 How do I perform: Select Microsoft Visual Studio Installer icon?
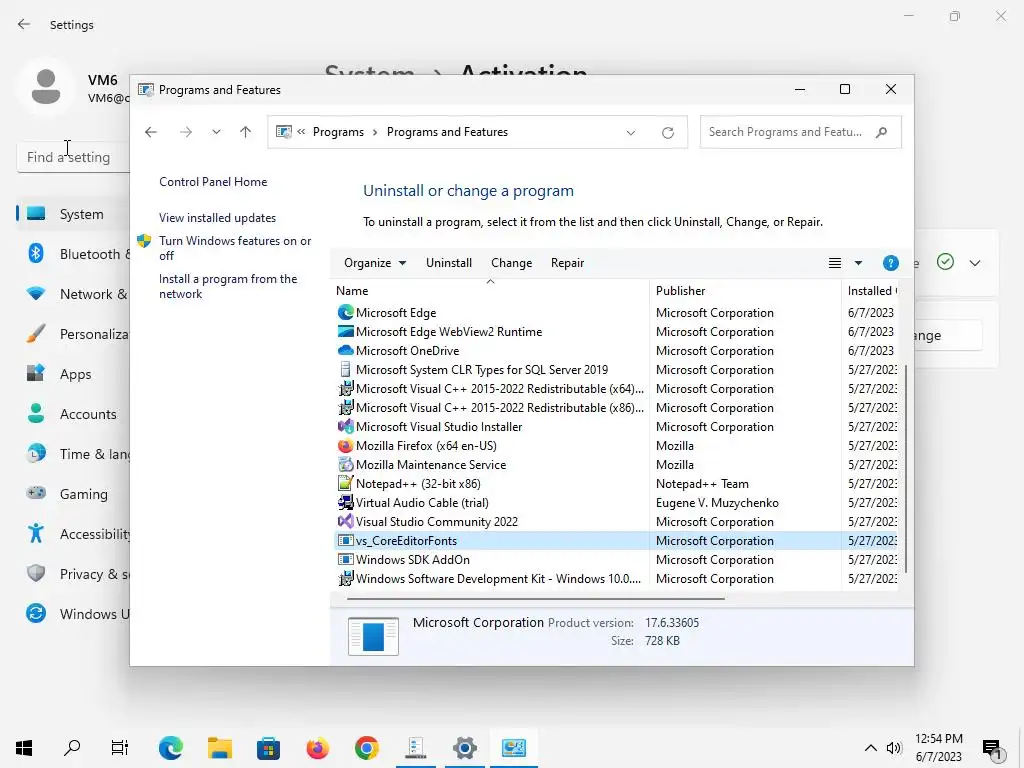[x=345, y=426]
